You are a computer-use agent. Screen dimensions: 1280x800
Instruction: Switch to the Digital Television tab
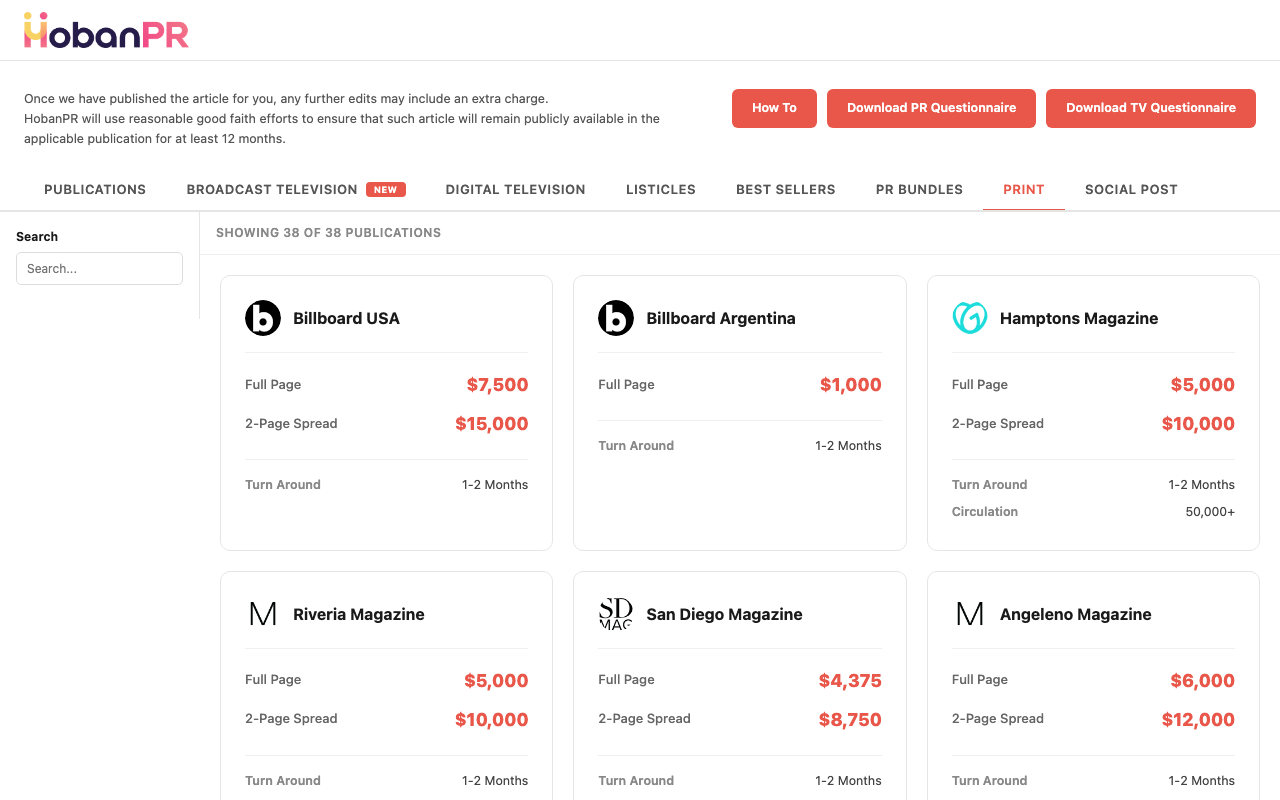point(515,189)
